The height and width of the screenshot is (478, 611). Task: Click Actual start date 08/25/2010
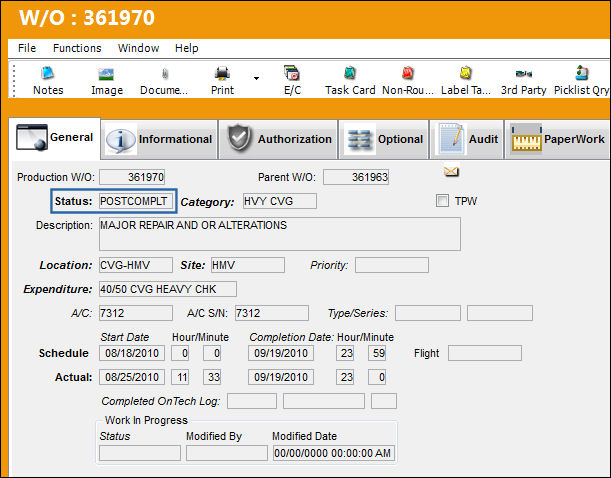click(x=132, y=377)
